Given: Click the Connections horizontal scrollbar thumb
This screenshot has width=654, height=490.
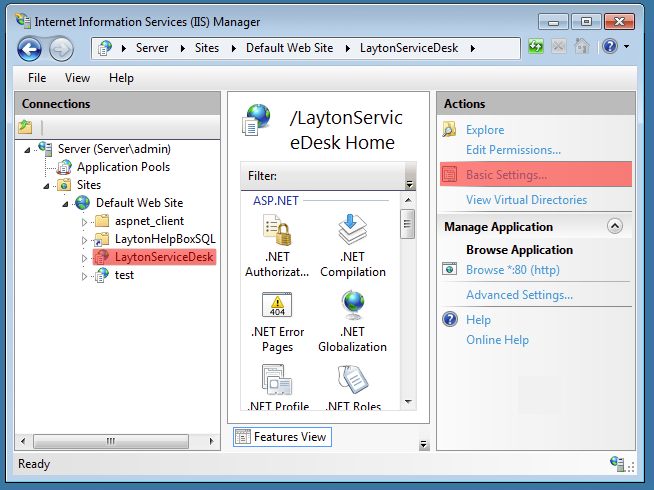Looking at the screenshot, I should click(x=111, y=441).
